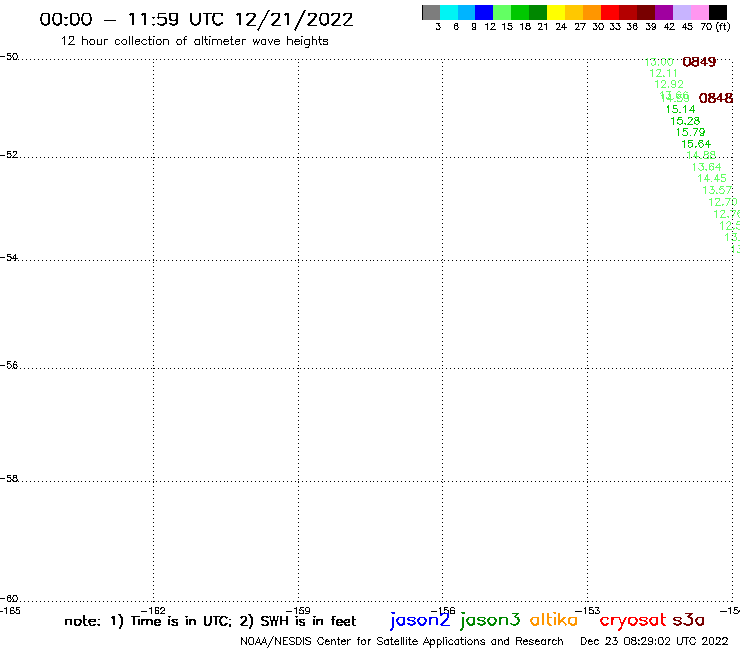The width and height of the screenshot is (740, 650).
Task: Click the longitude label '-165'
Action: 10,611
